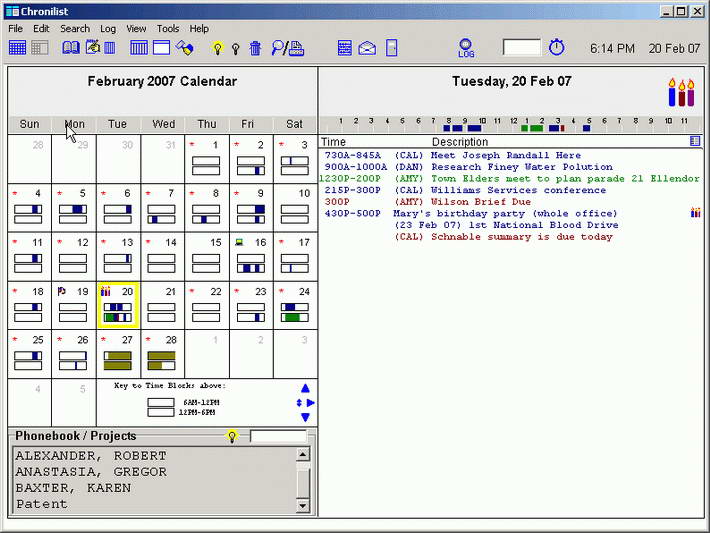The width and height of the screenshot is (710, 533).
Task: Open the Edit menu
Action: point(41,29)
